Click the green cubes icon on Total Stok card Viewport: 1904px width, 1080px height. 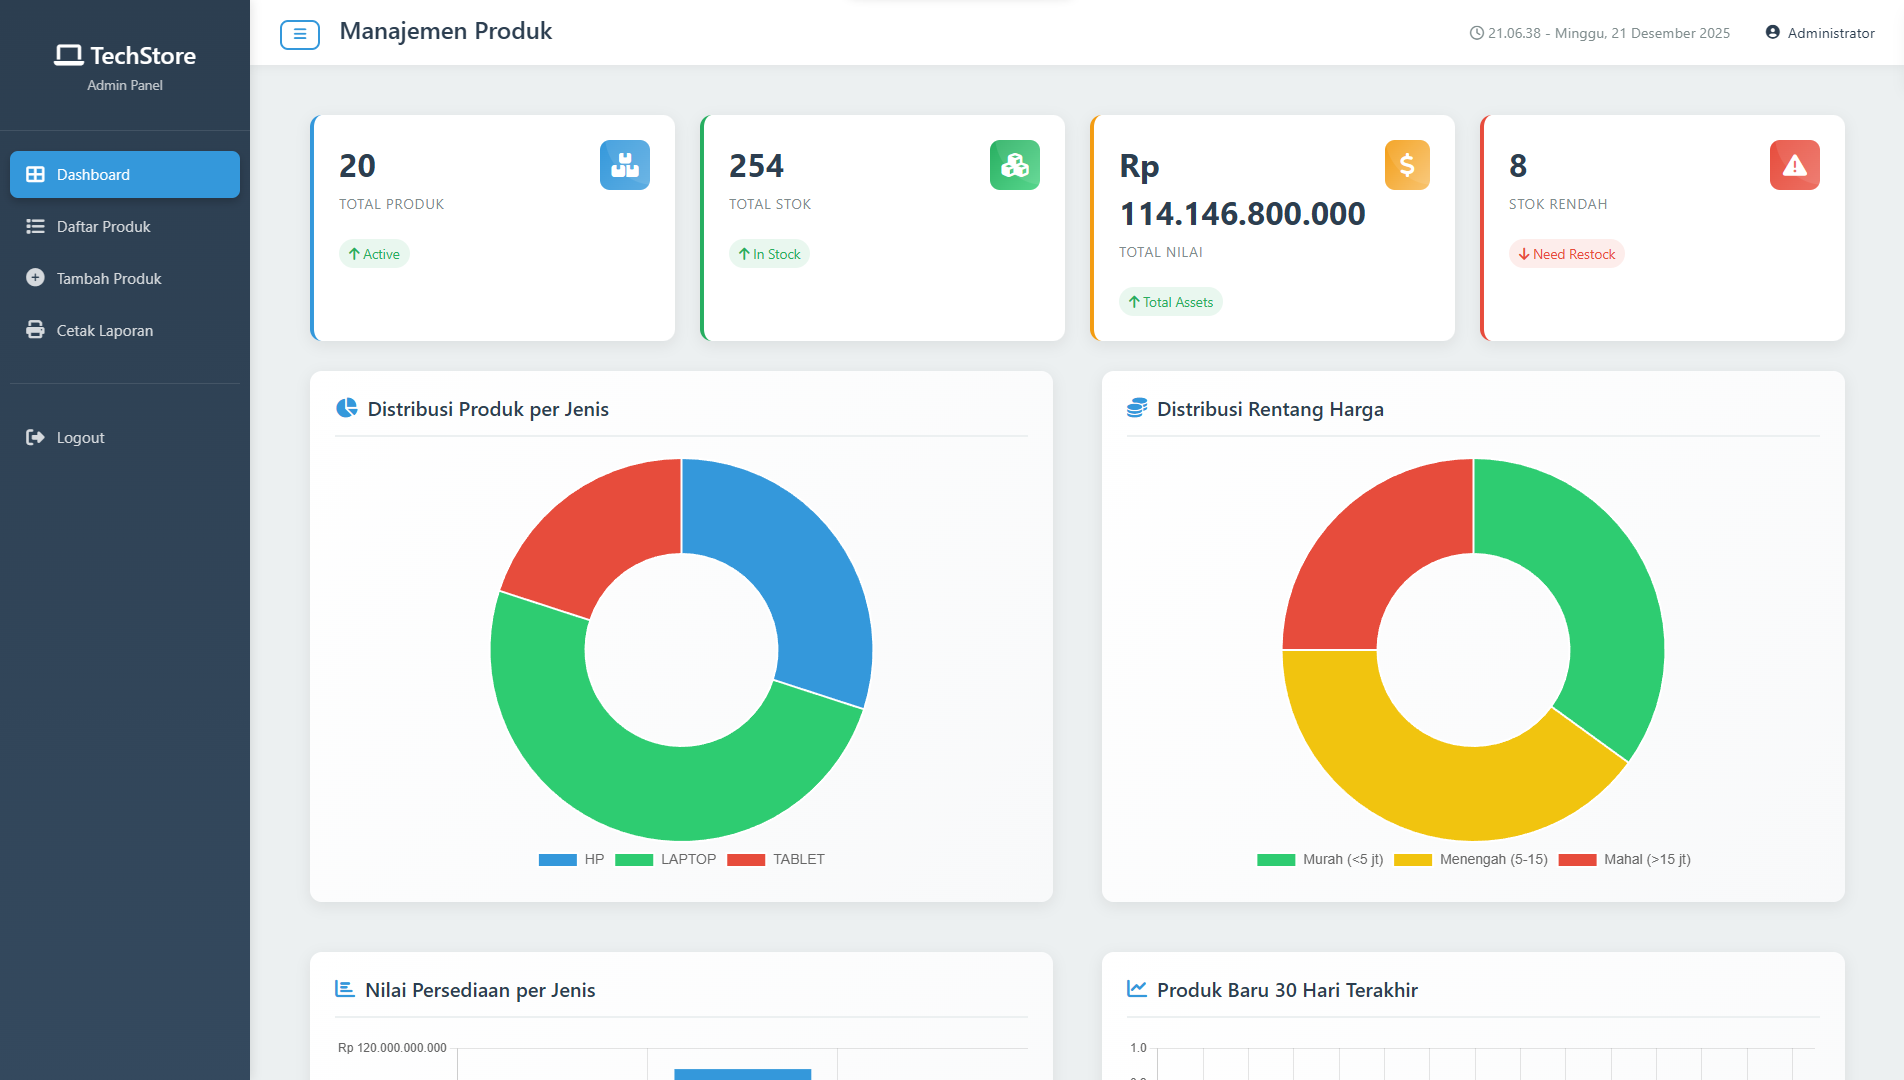[1014, 165]
